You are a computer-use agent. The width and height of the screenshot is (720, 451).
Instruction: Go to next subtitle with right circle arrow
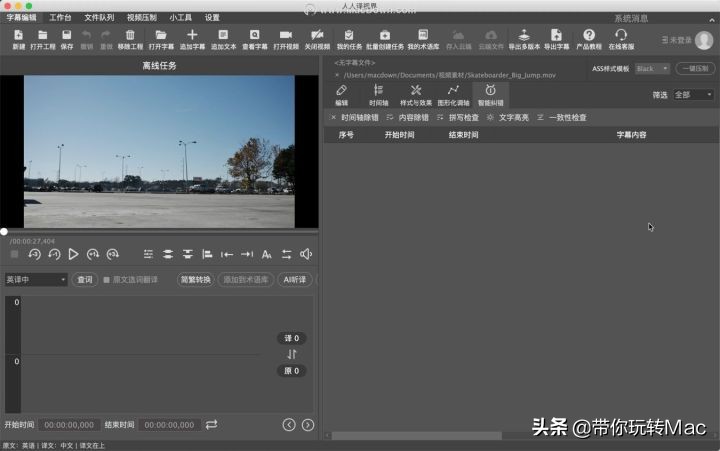[308, 425]
